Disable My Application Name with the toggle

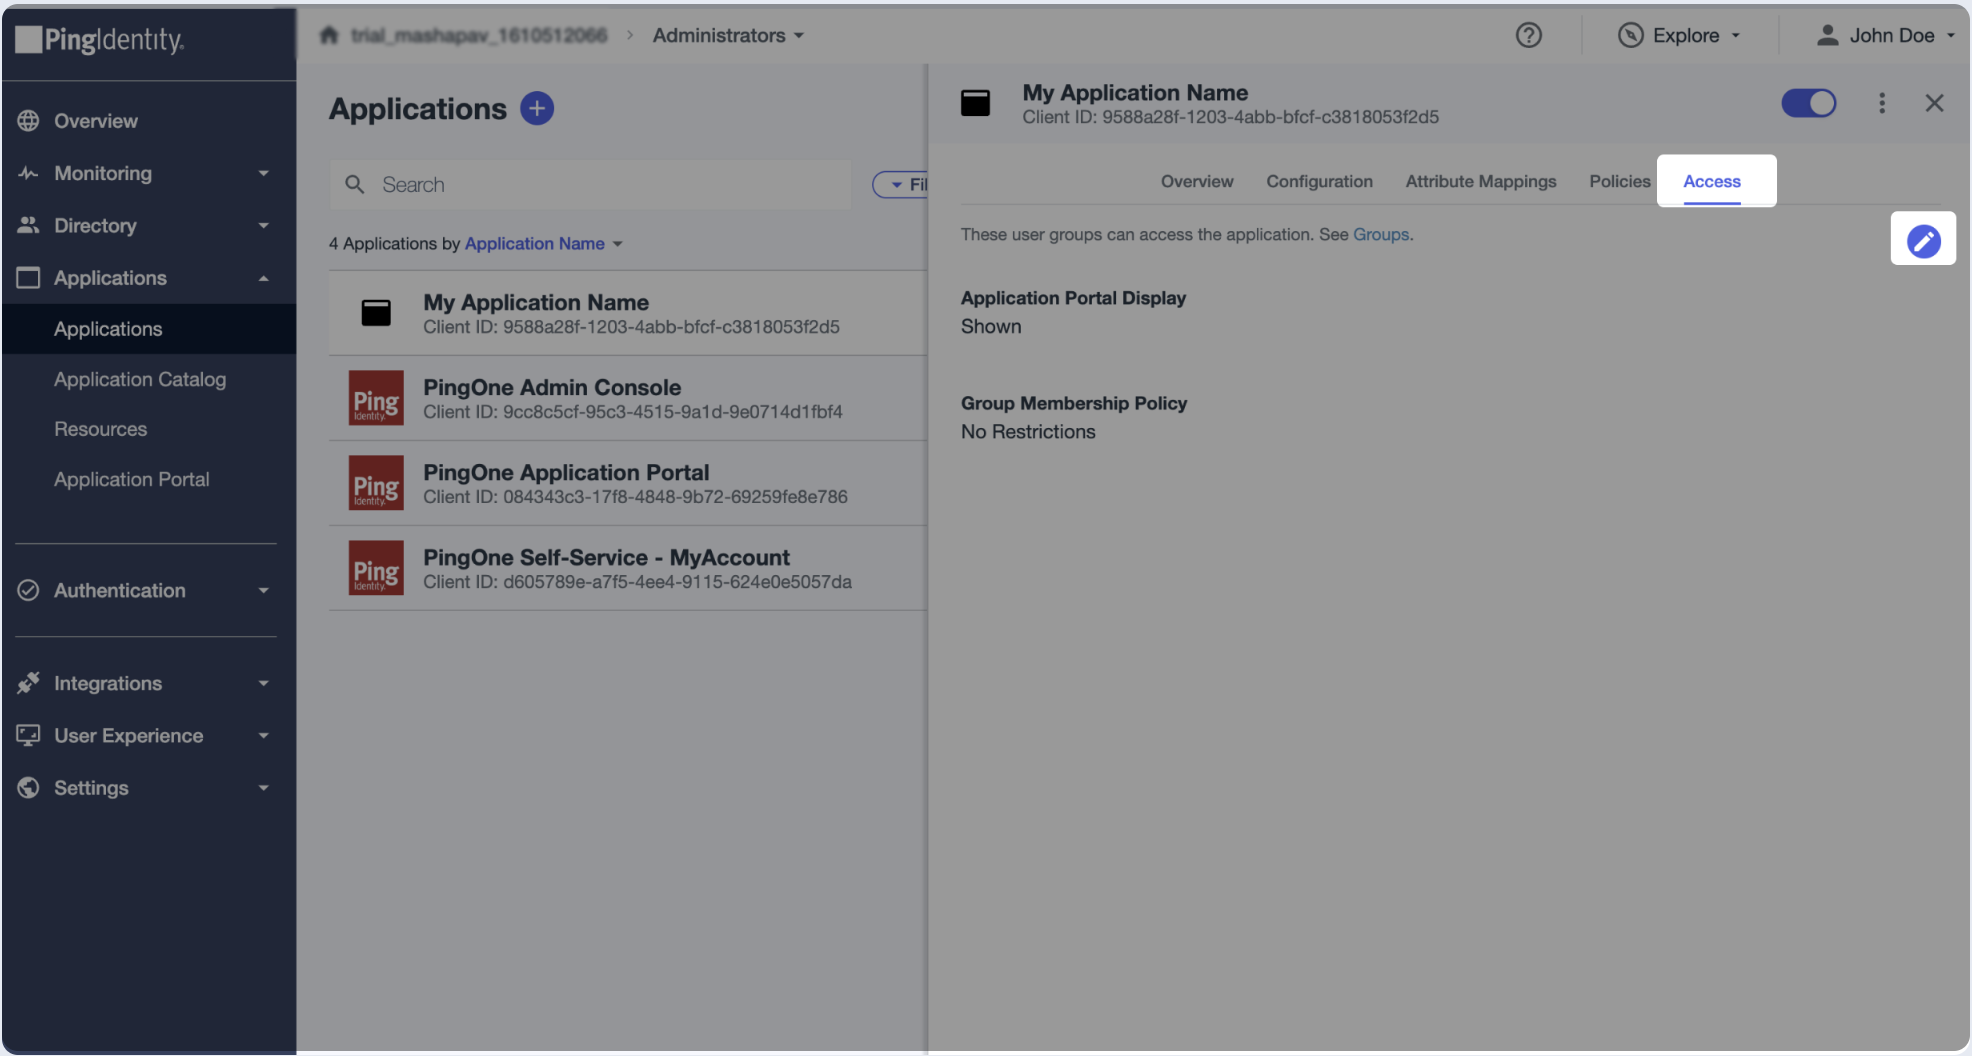tap(1808, 103)
